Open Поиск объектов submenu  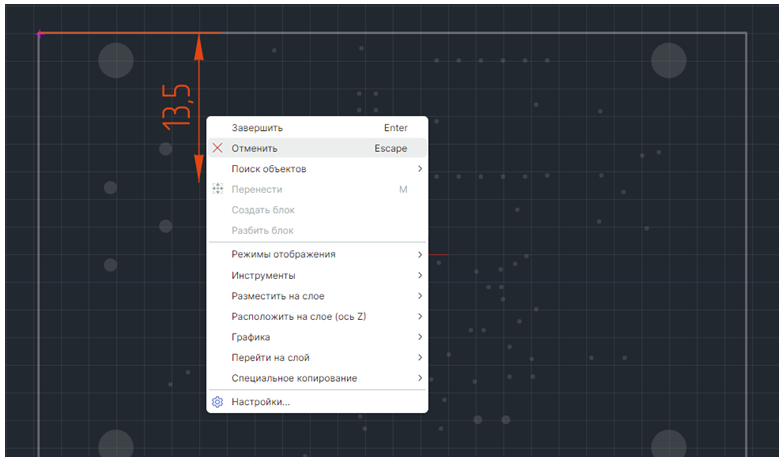click(x=317, y=169)
